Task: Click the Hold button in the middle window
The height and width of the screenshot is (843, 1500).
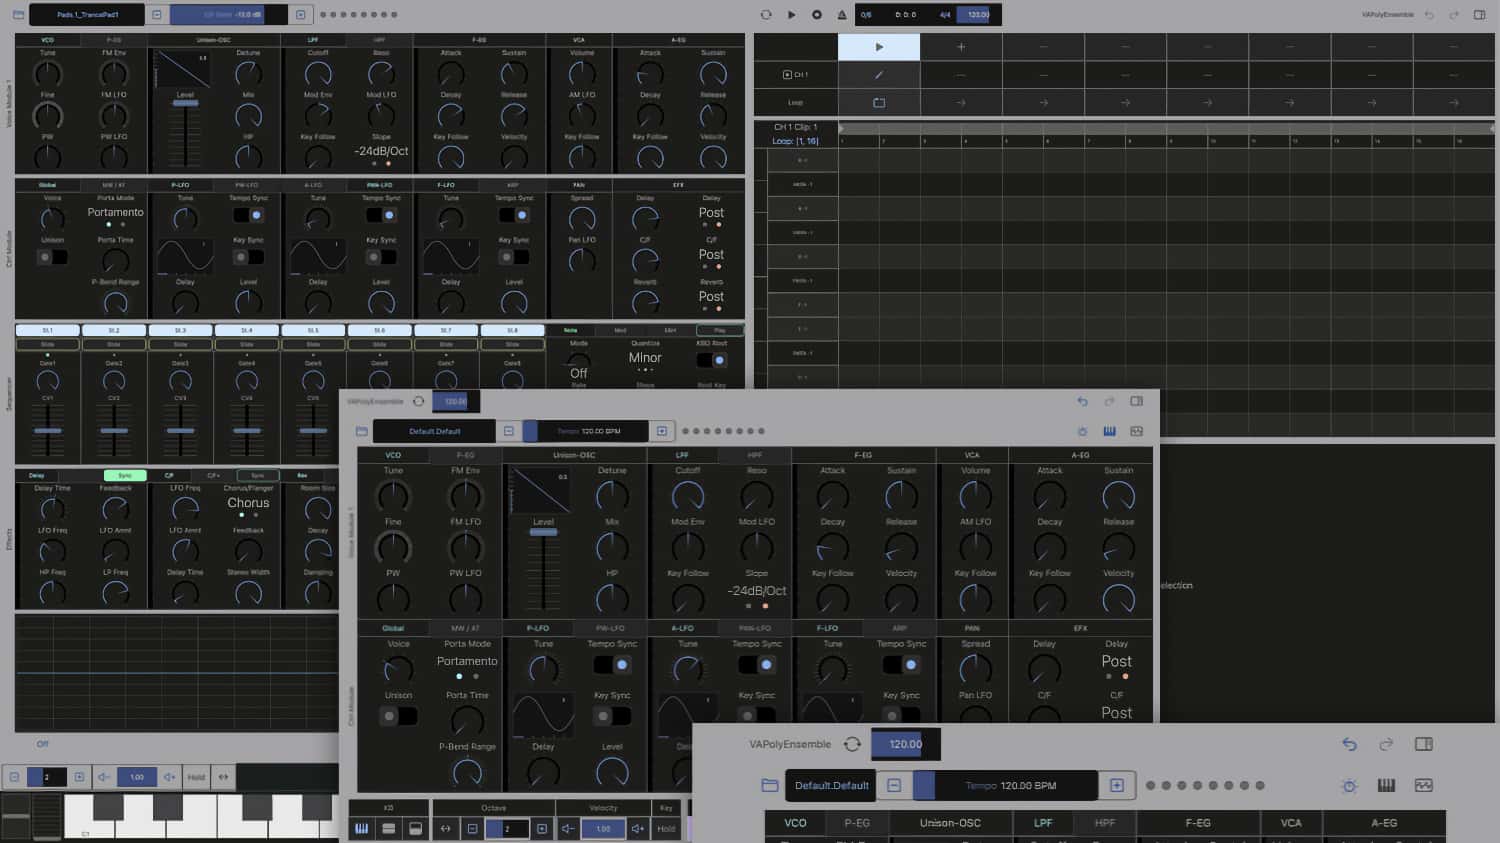Action: (x=666, y=828)
